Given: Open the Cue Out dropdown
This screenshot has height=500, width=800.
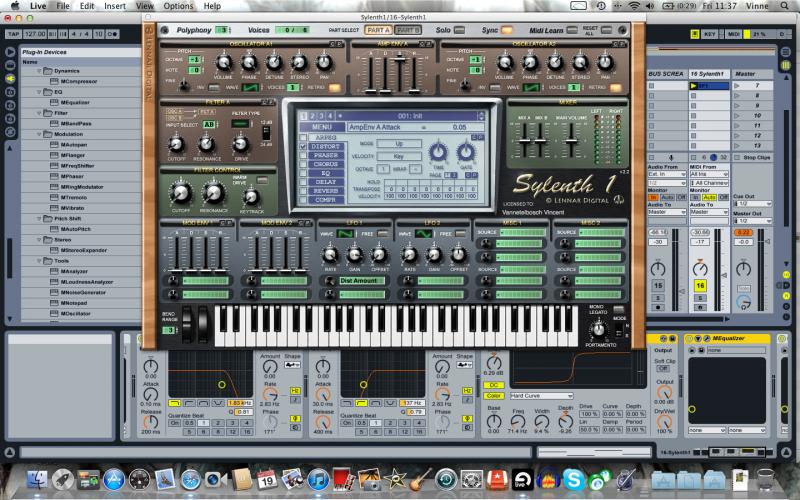Looking at the screenshot, I should tap(752, 204).
